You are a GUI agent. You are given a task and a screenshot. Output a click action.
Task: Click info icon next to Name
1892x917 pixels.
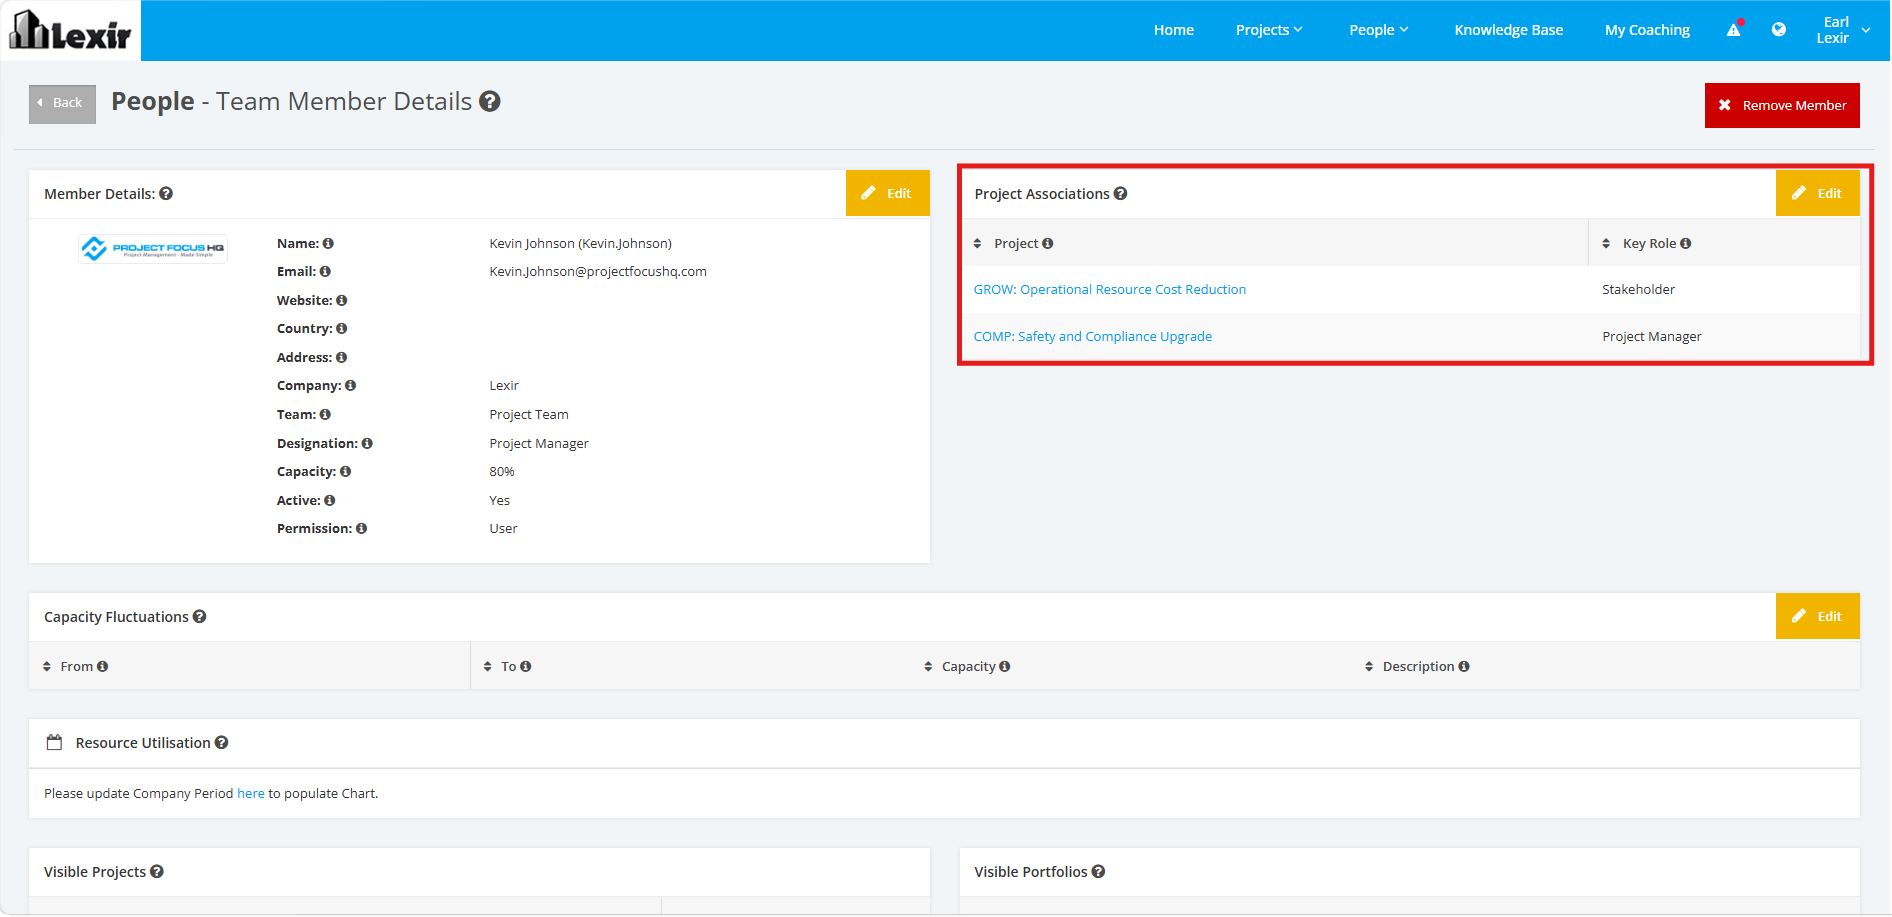tap(328, 244)
